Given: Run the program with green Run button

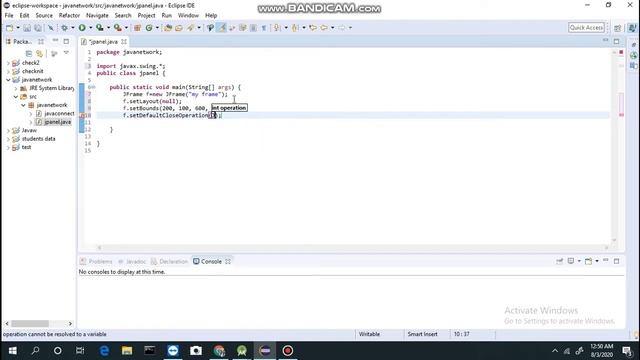Looking at the screenshot, I should 82,28.
